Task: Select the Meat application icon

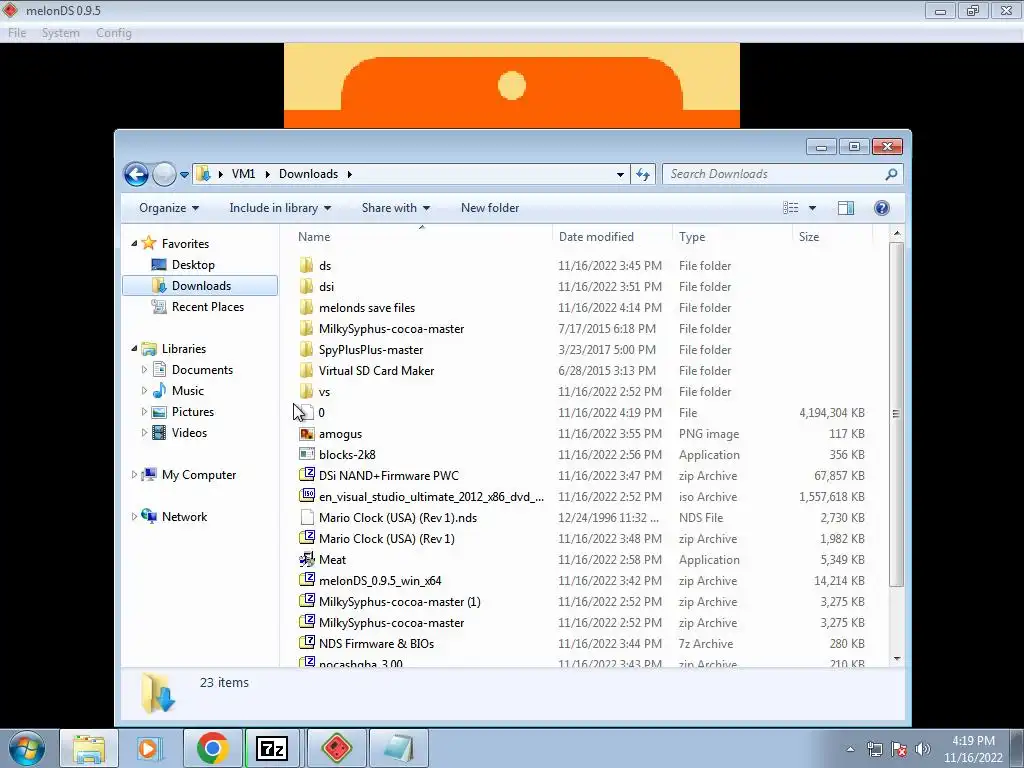Action: point(306,560)
